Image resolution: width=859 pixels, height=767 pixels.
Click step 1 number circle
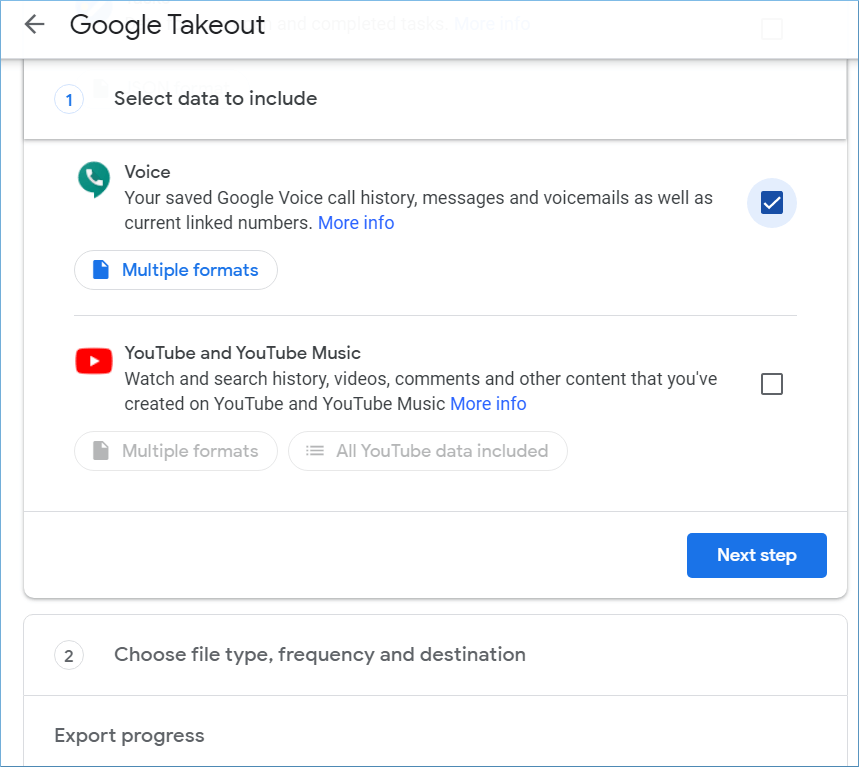[69, 100]
